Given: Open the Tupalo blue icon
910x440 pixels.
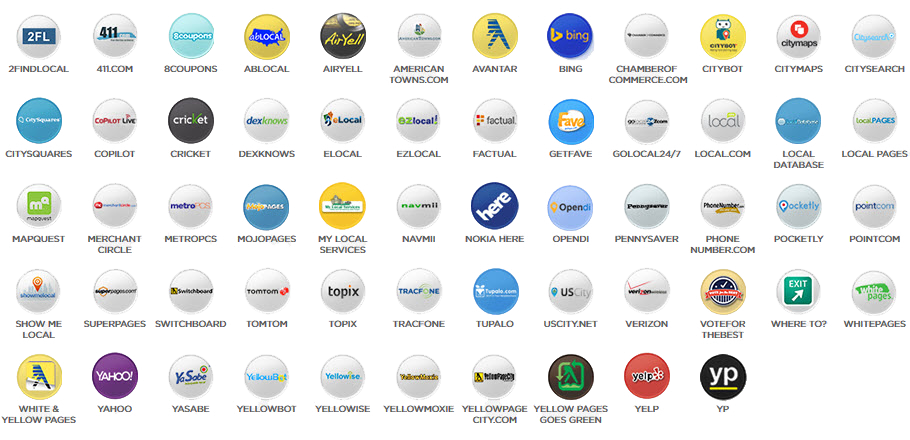Looking at the screenshot, I should pos(496,291).
